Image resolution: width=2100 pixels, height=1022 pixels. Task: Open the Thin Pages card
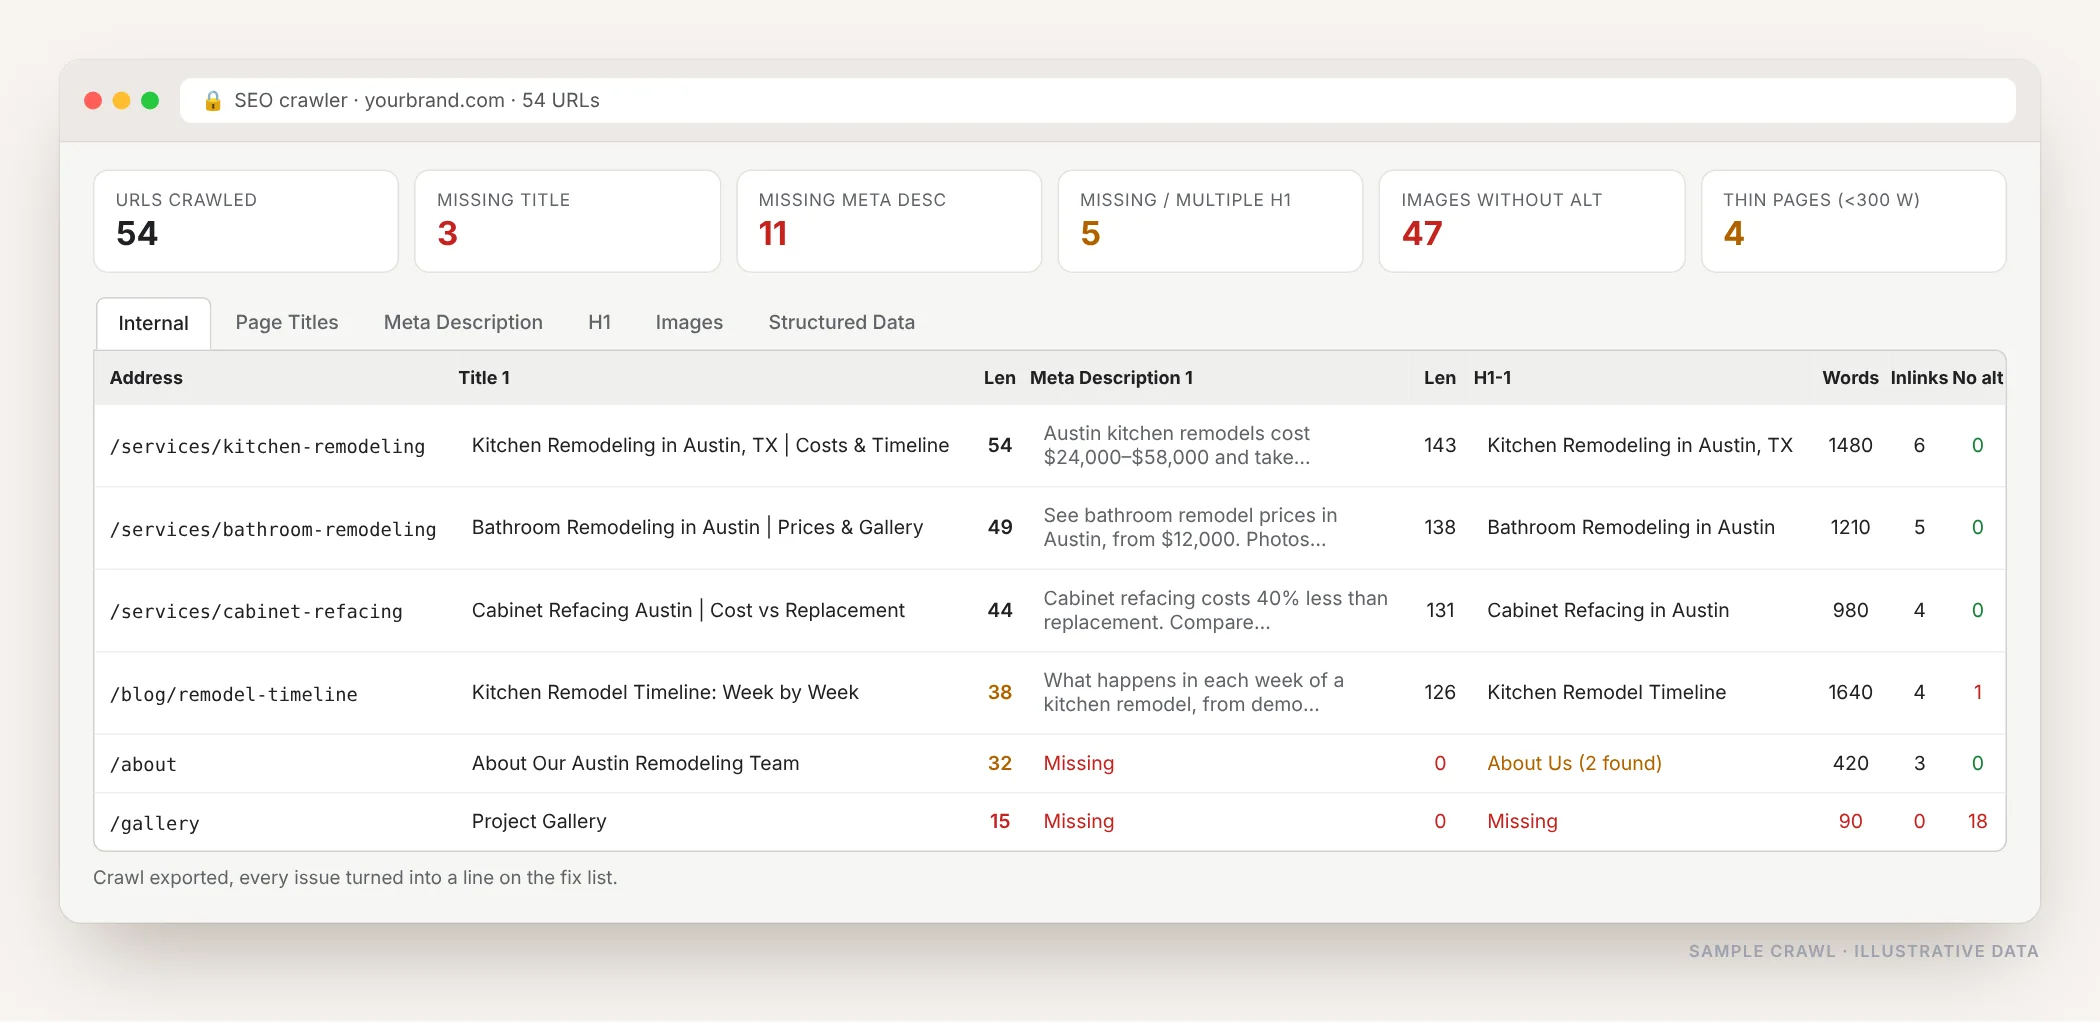(x=1853, y=221)
